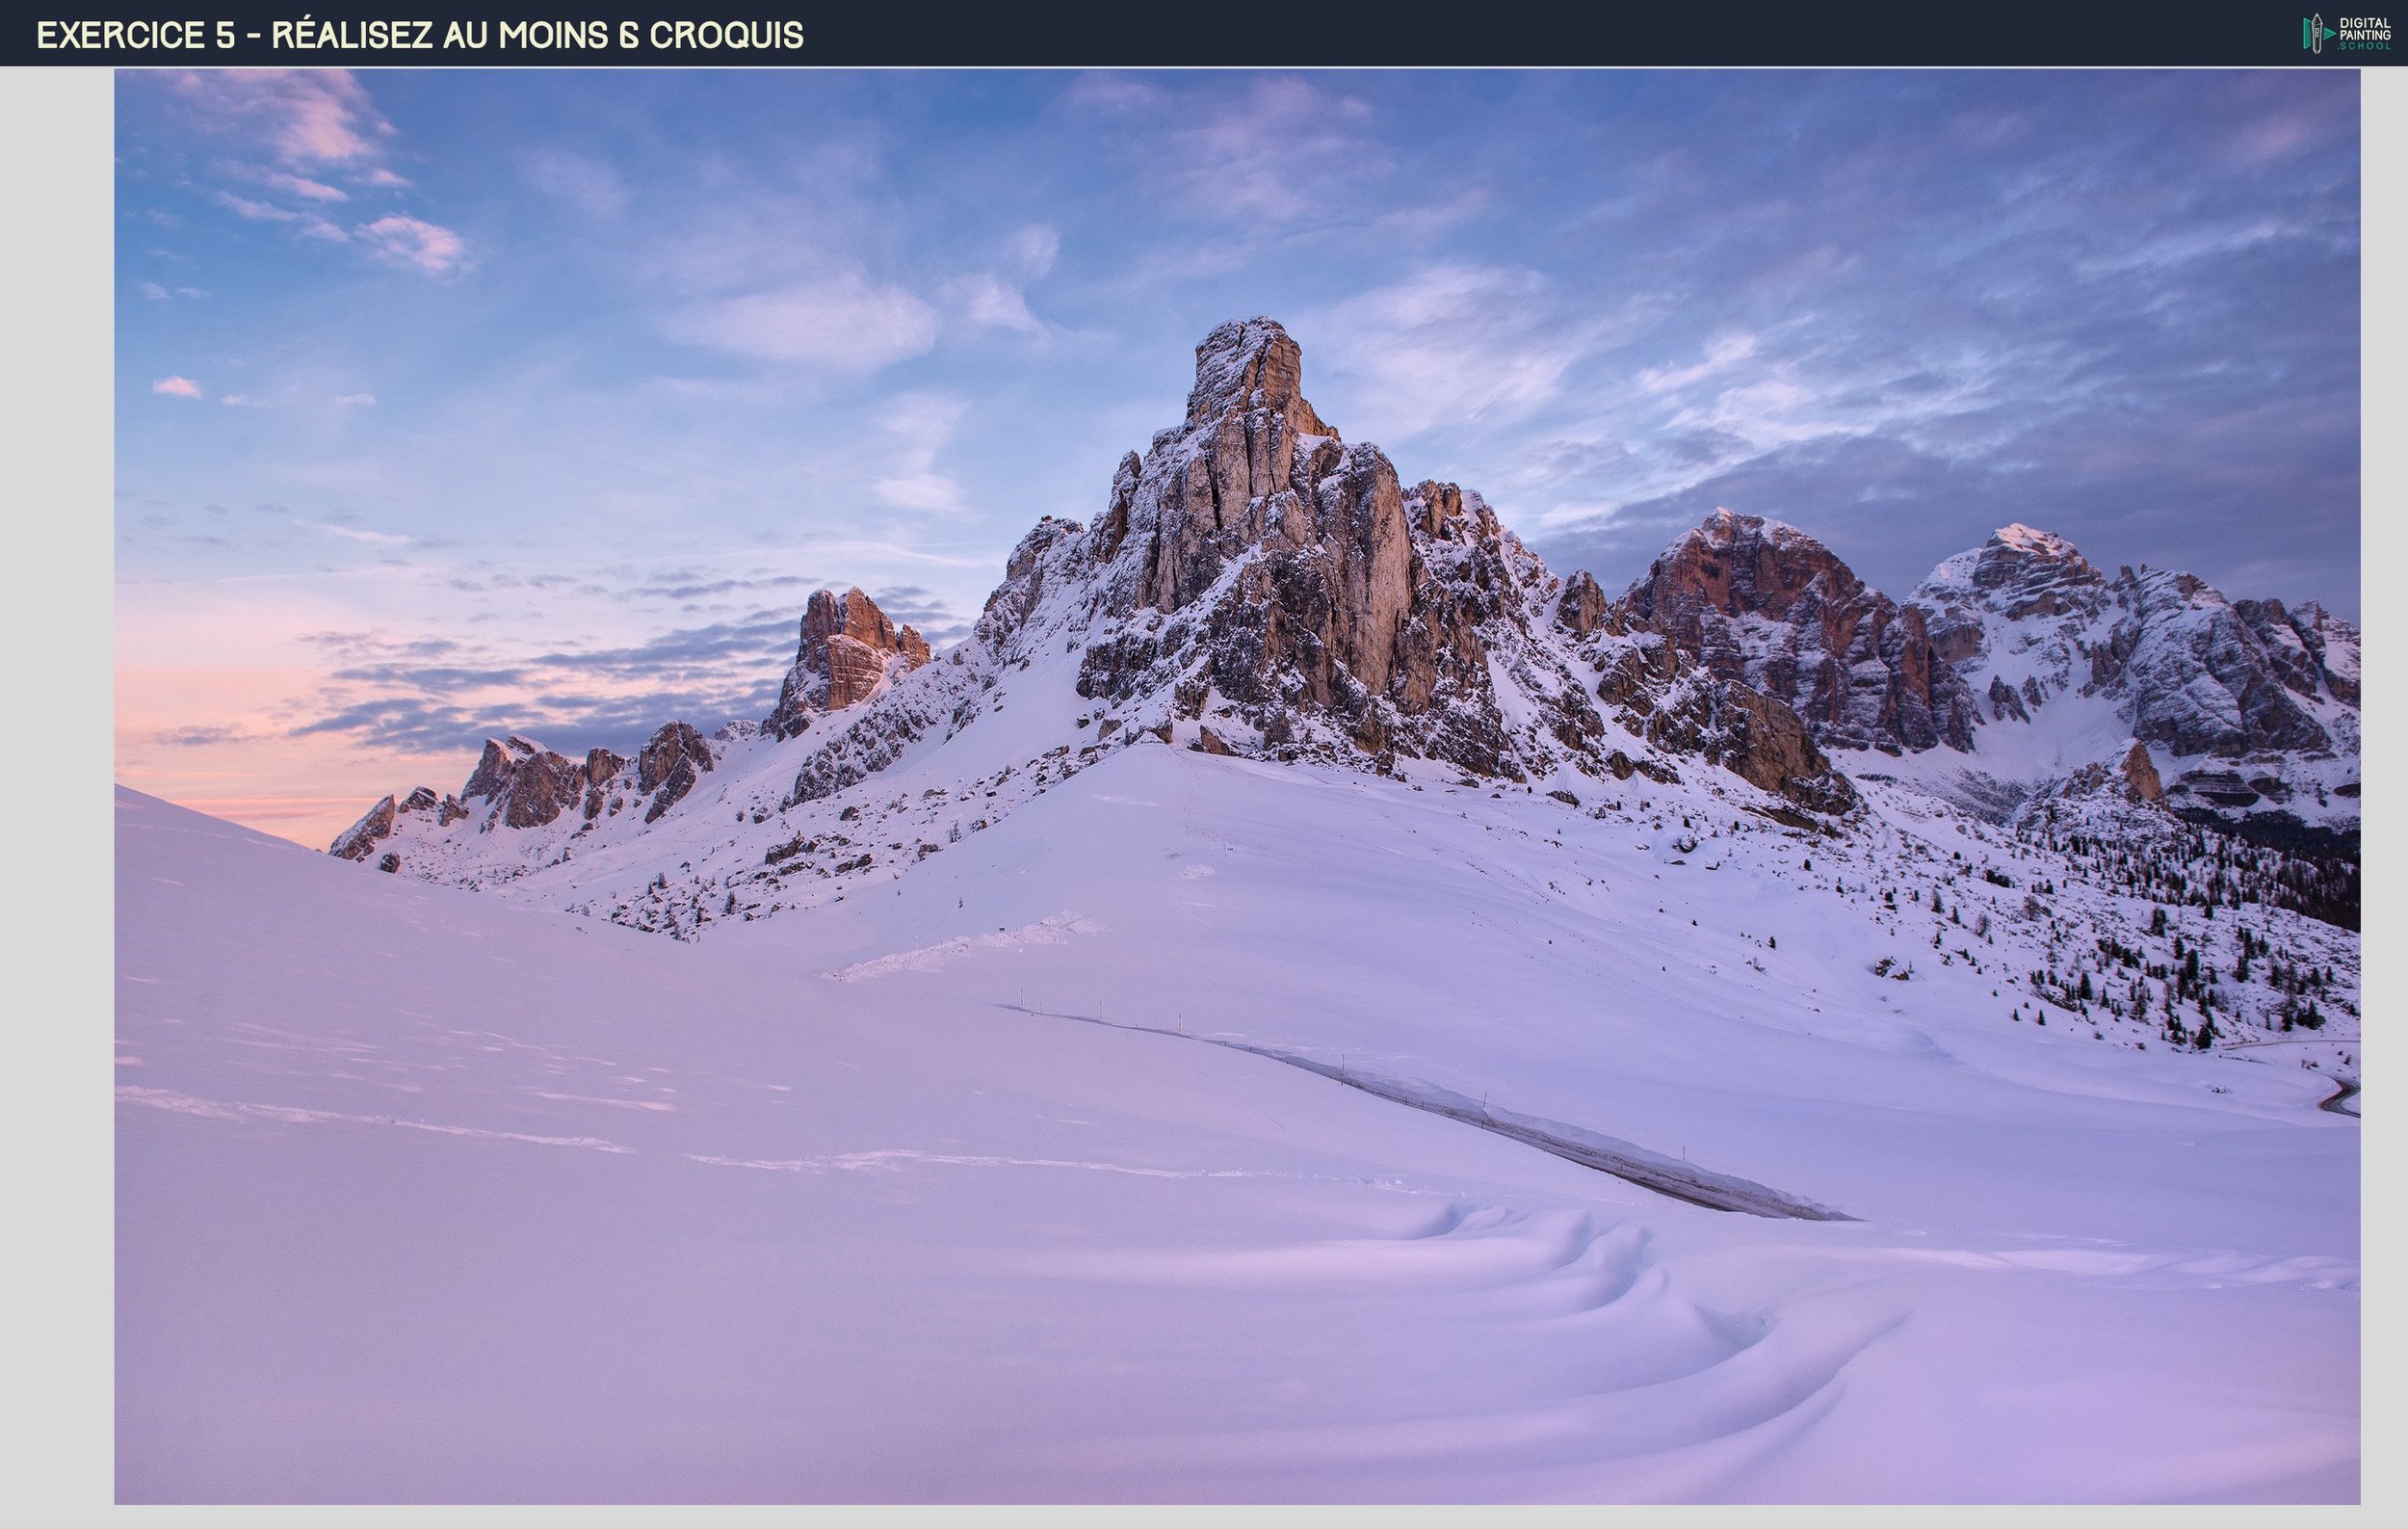This screenshot has height=1529, width=2408.
Task: Click the dark header bar's empty middle area
Action: (1500, 33)
